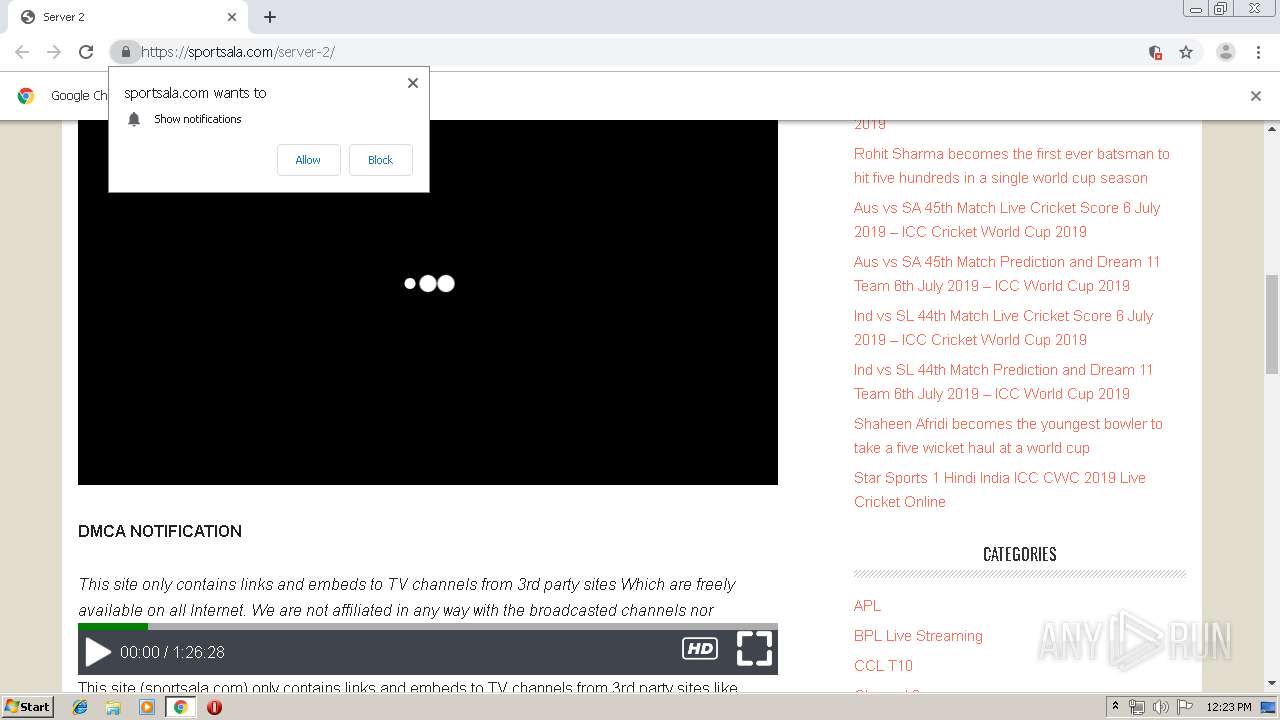Open the blocked content shield icon
1280x720 pixels.
(x=1155, y=52)
